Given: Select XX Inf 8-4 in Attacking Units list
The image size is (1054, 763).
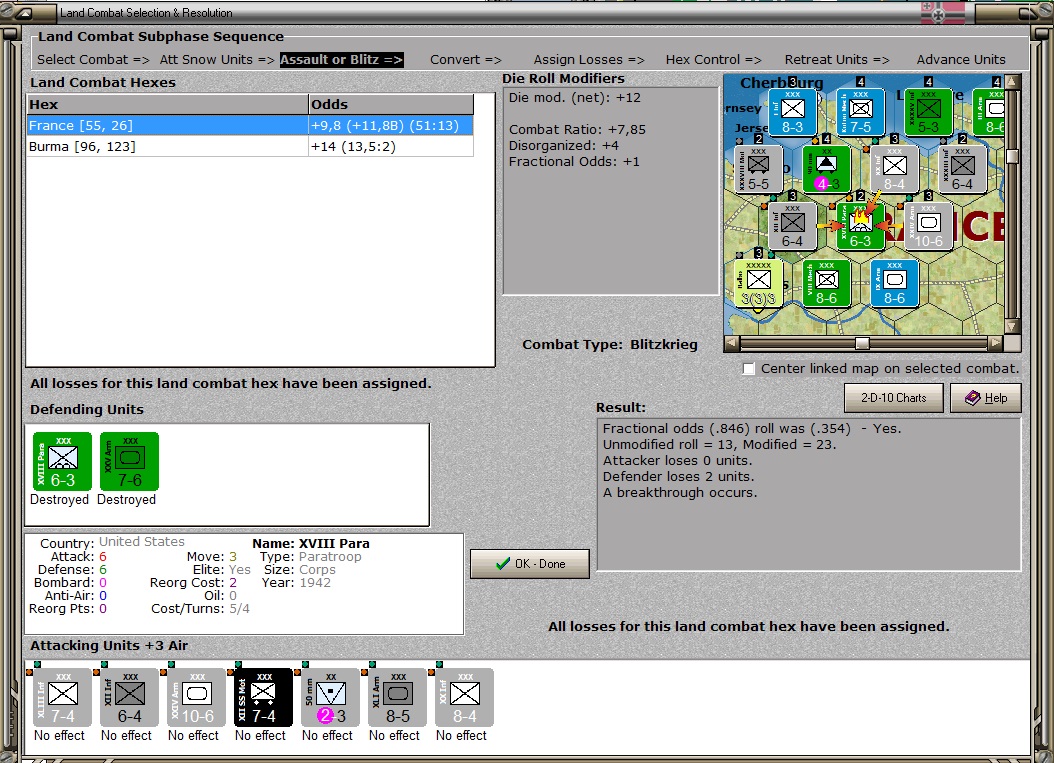Looking at the screenshot, I should pos(464,697).
